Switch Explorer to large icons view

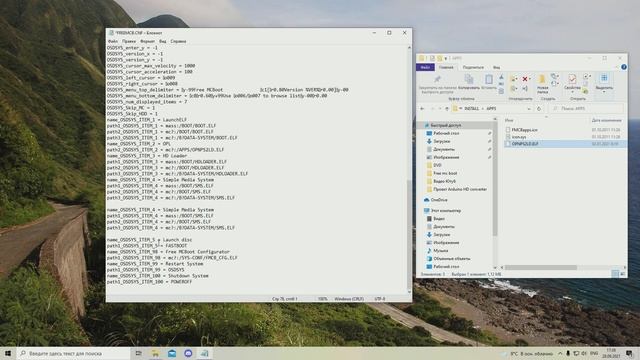click(x=623, y=274)
